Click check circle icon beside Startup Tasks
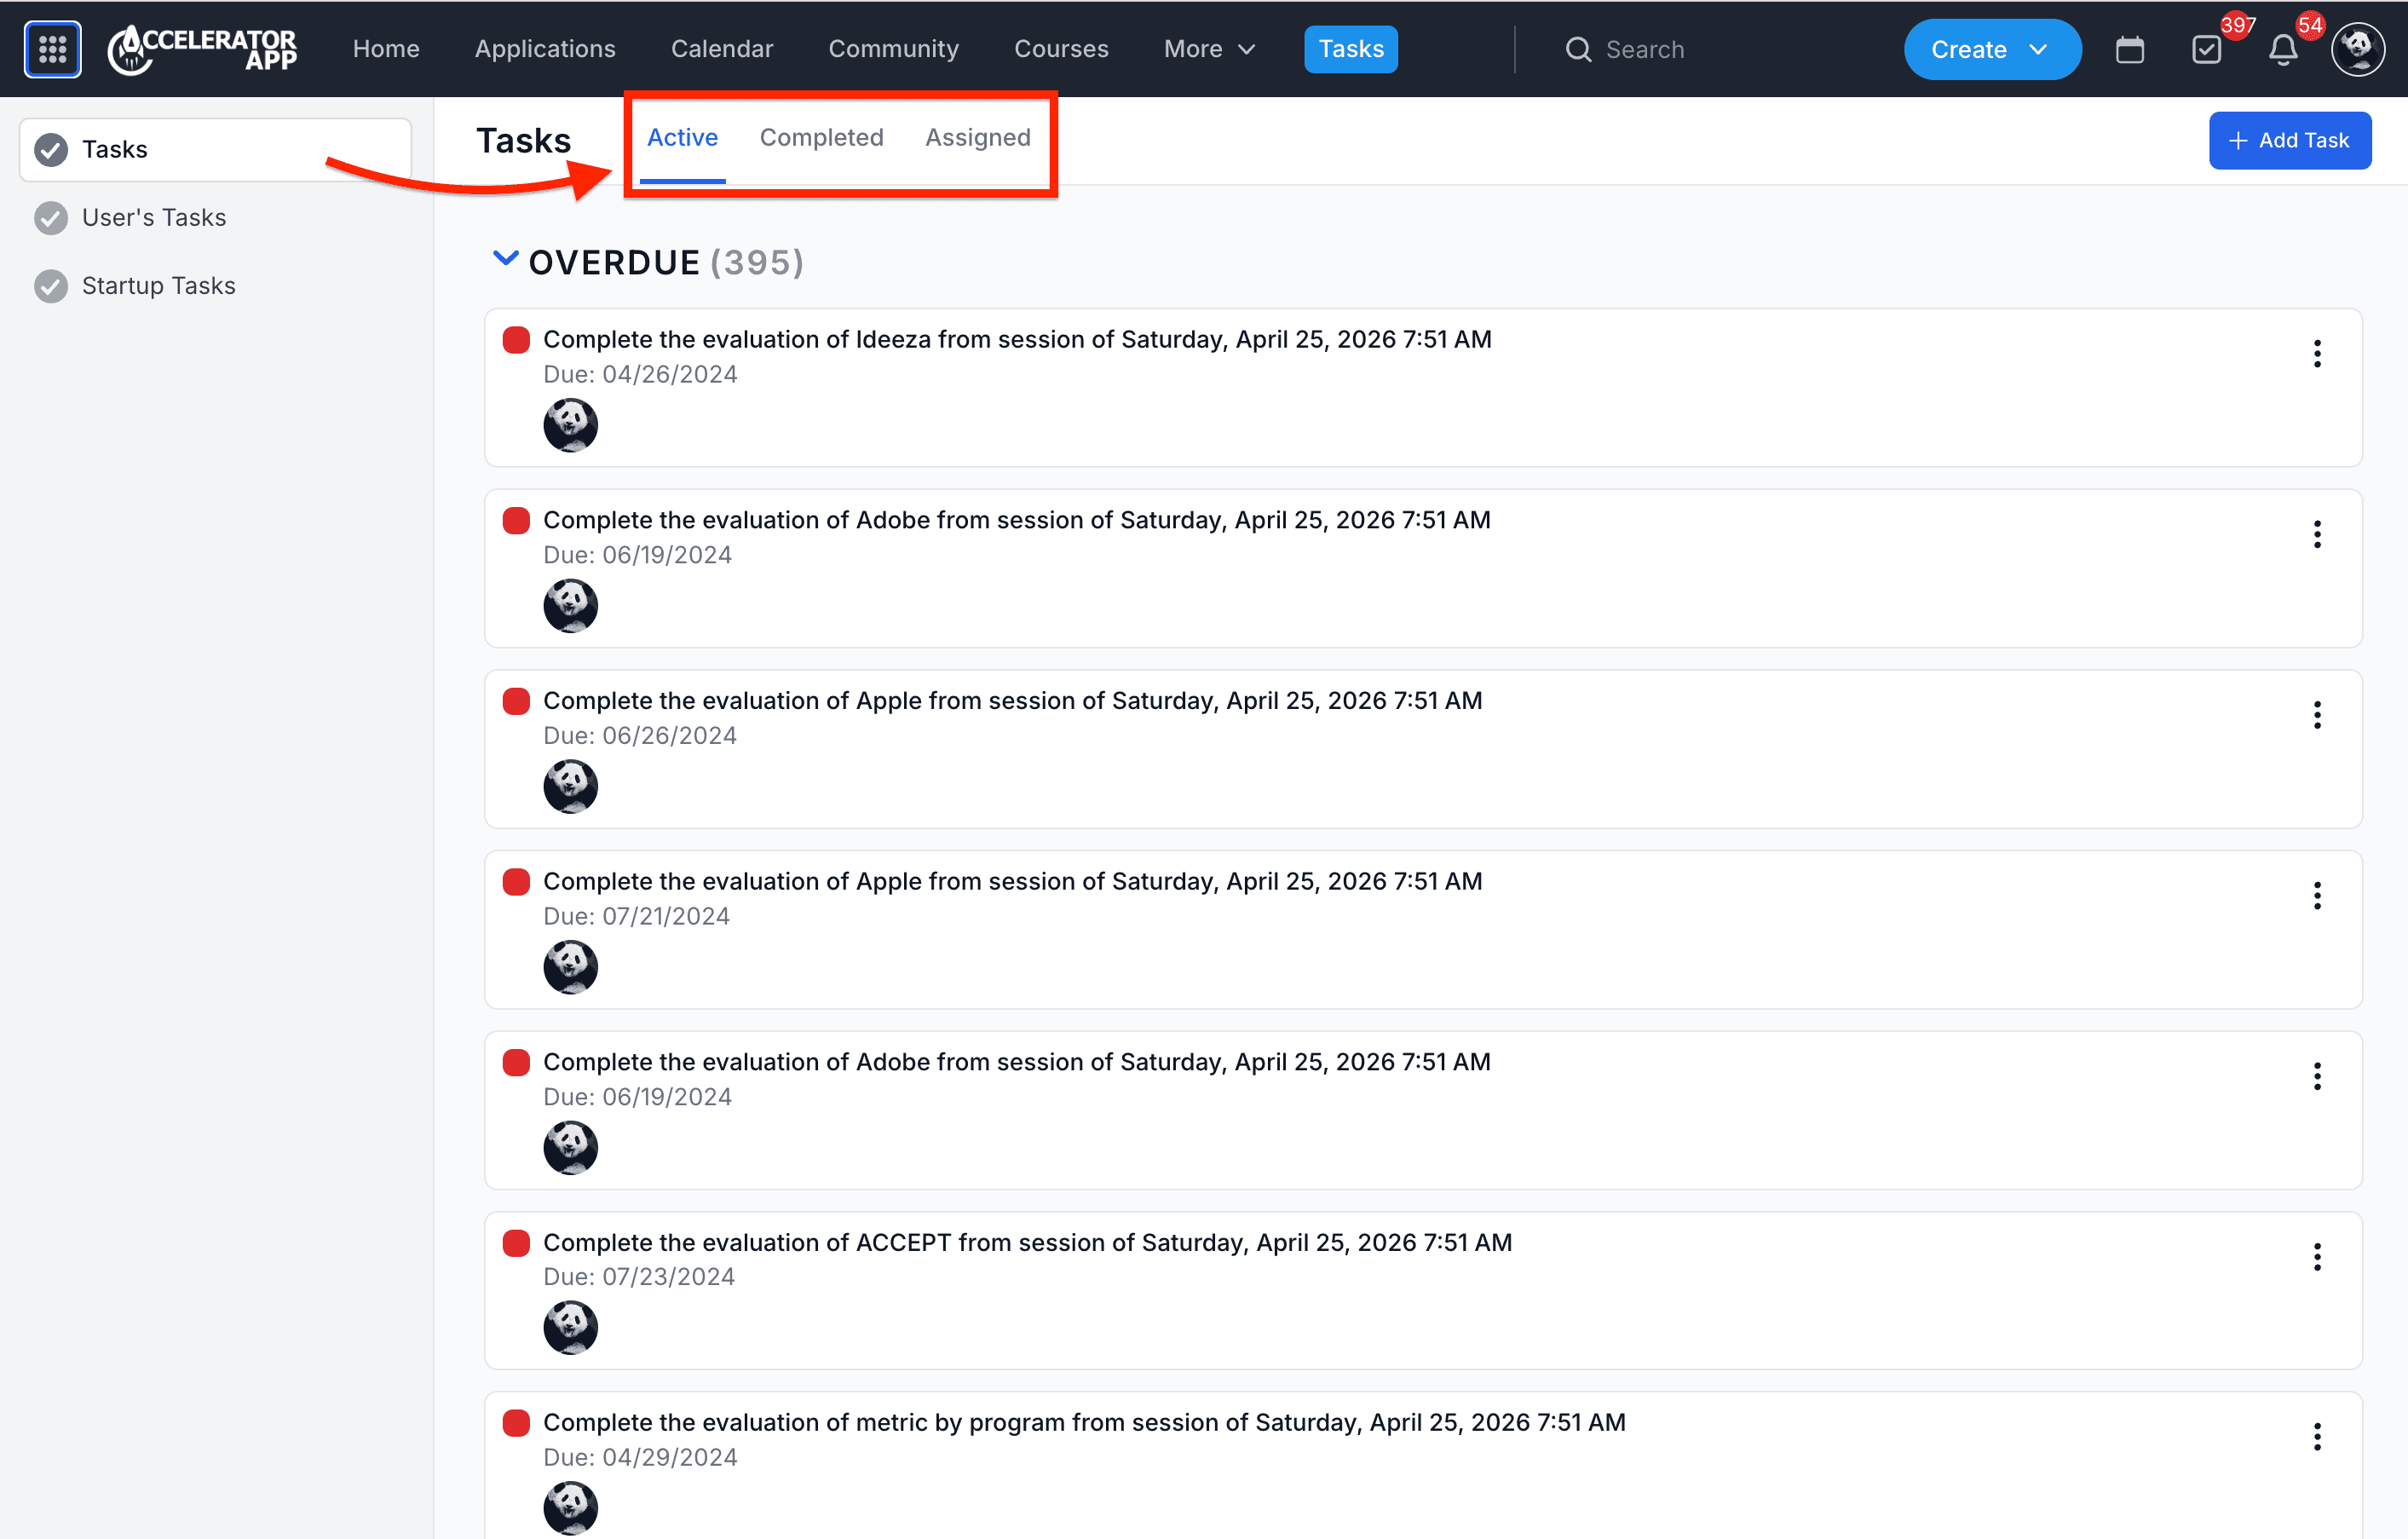Viewport: 2408px width, 1539px height. tap(51, 286)
